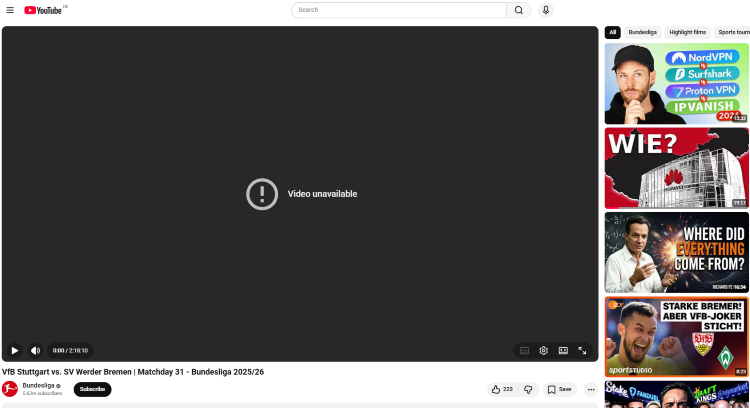Image resolution: width=750 pixels, height=408 pixels.
Task: Open more actions ellipsis menu
Action: (x=591, y=389)
